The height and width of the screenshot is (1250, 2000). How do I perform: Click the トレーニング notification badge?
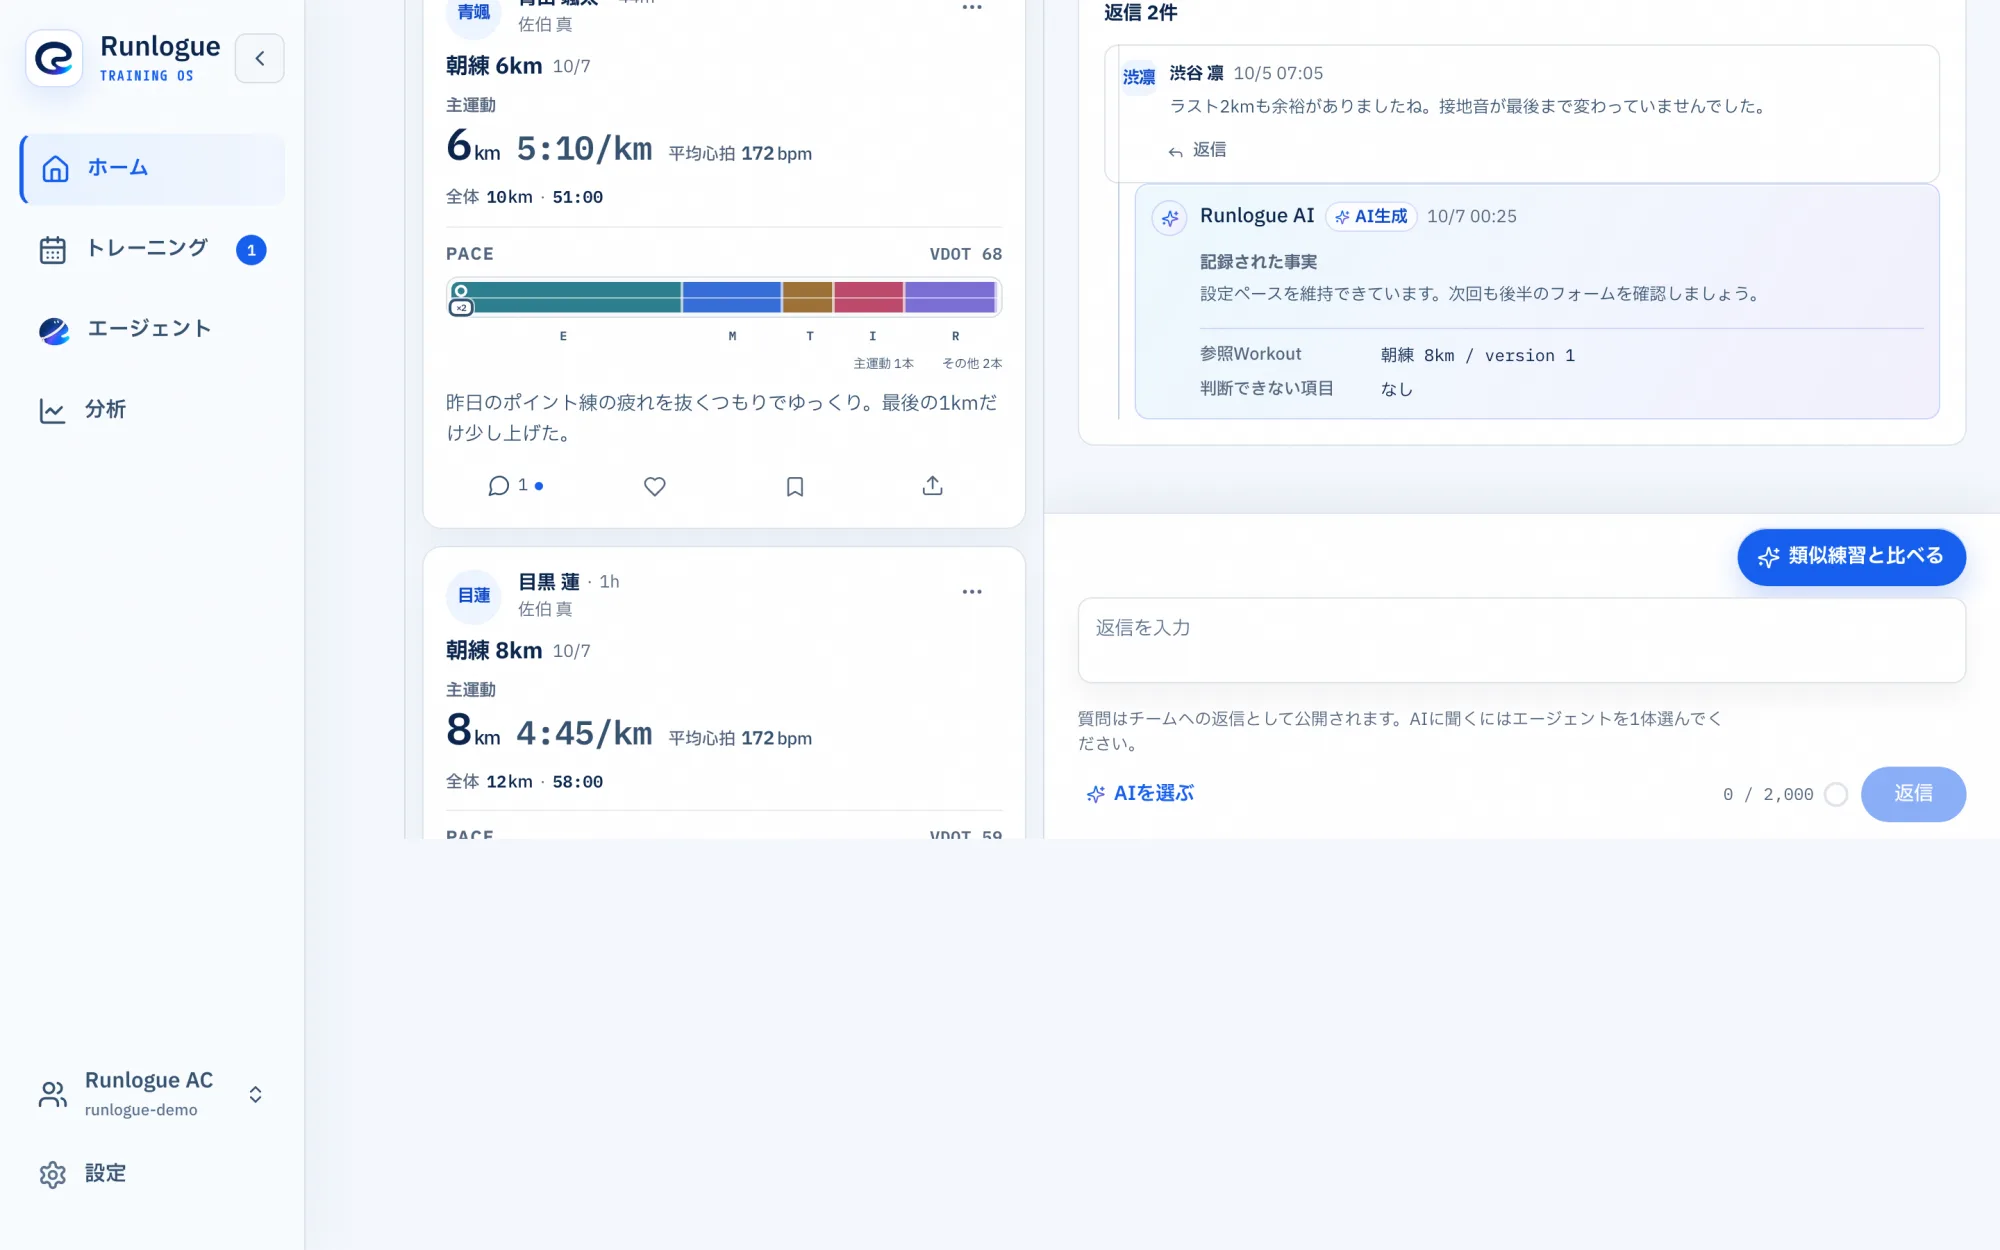(251, 250)
